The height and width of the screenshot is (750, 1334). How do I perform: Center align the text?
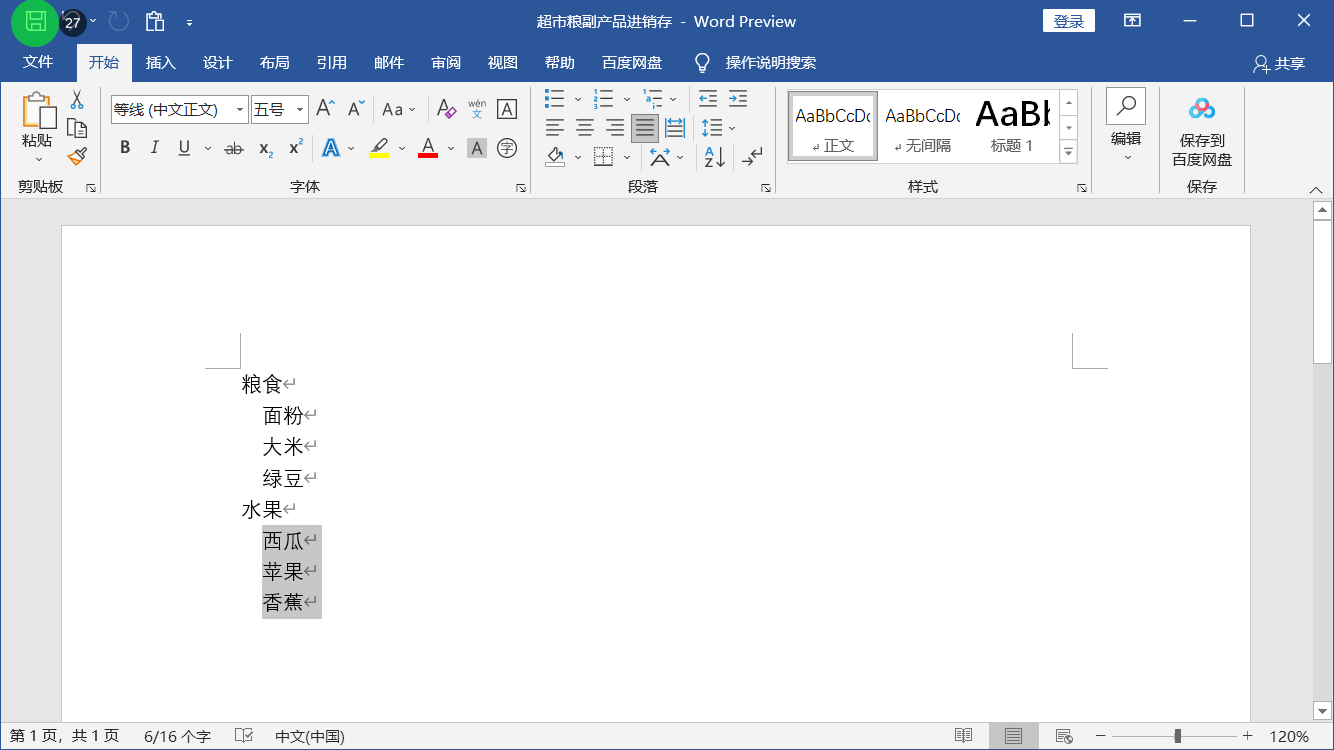pyautogui.click(x=585, y=128)
